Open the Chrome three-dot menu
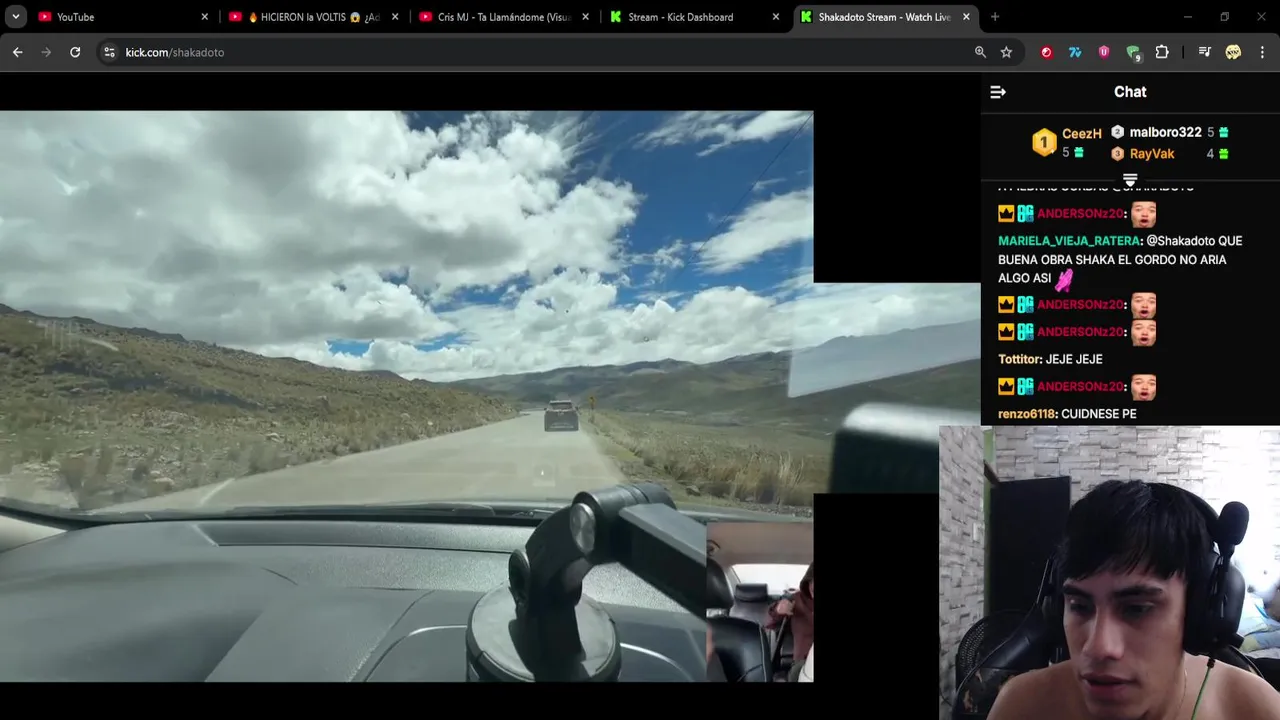The image size is (1280, 720). [x=1262, y=52]
